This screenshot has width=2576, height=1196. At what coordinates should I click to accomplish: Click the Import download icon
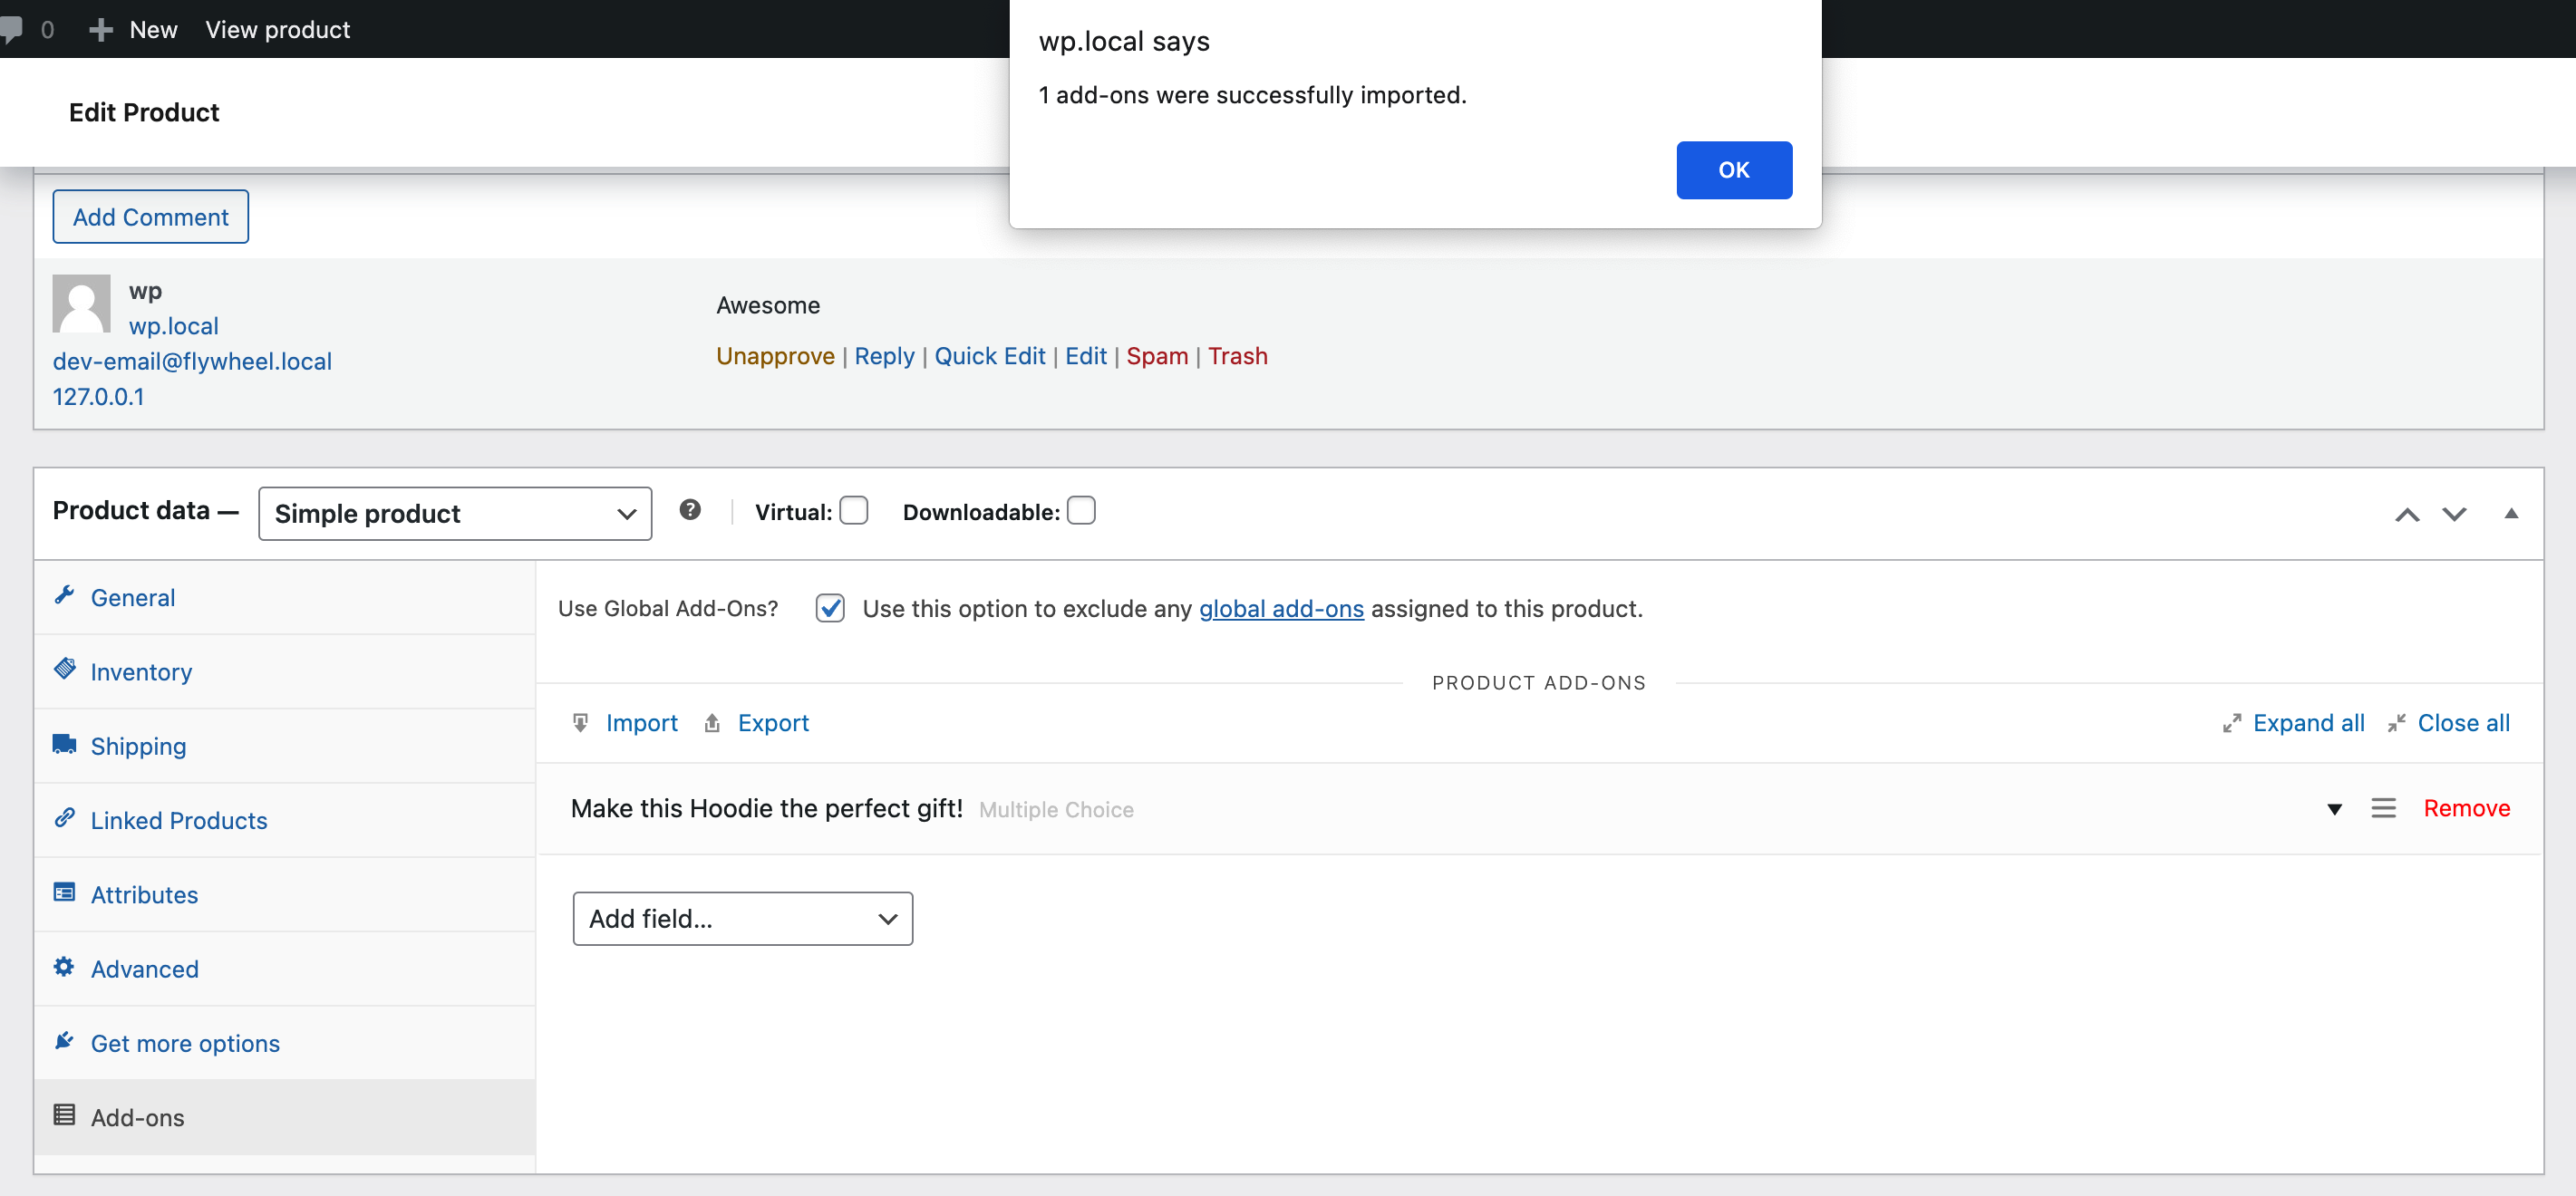coord(581,723)
